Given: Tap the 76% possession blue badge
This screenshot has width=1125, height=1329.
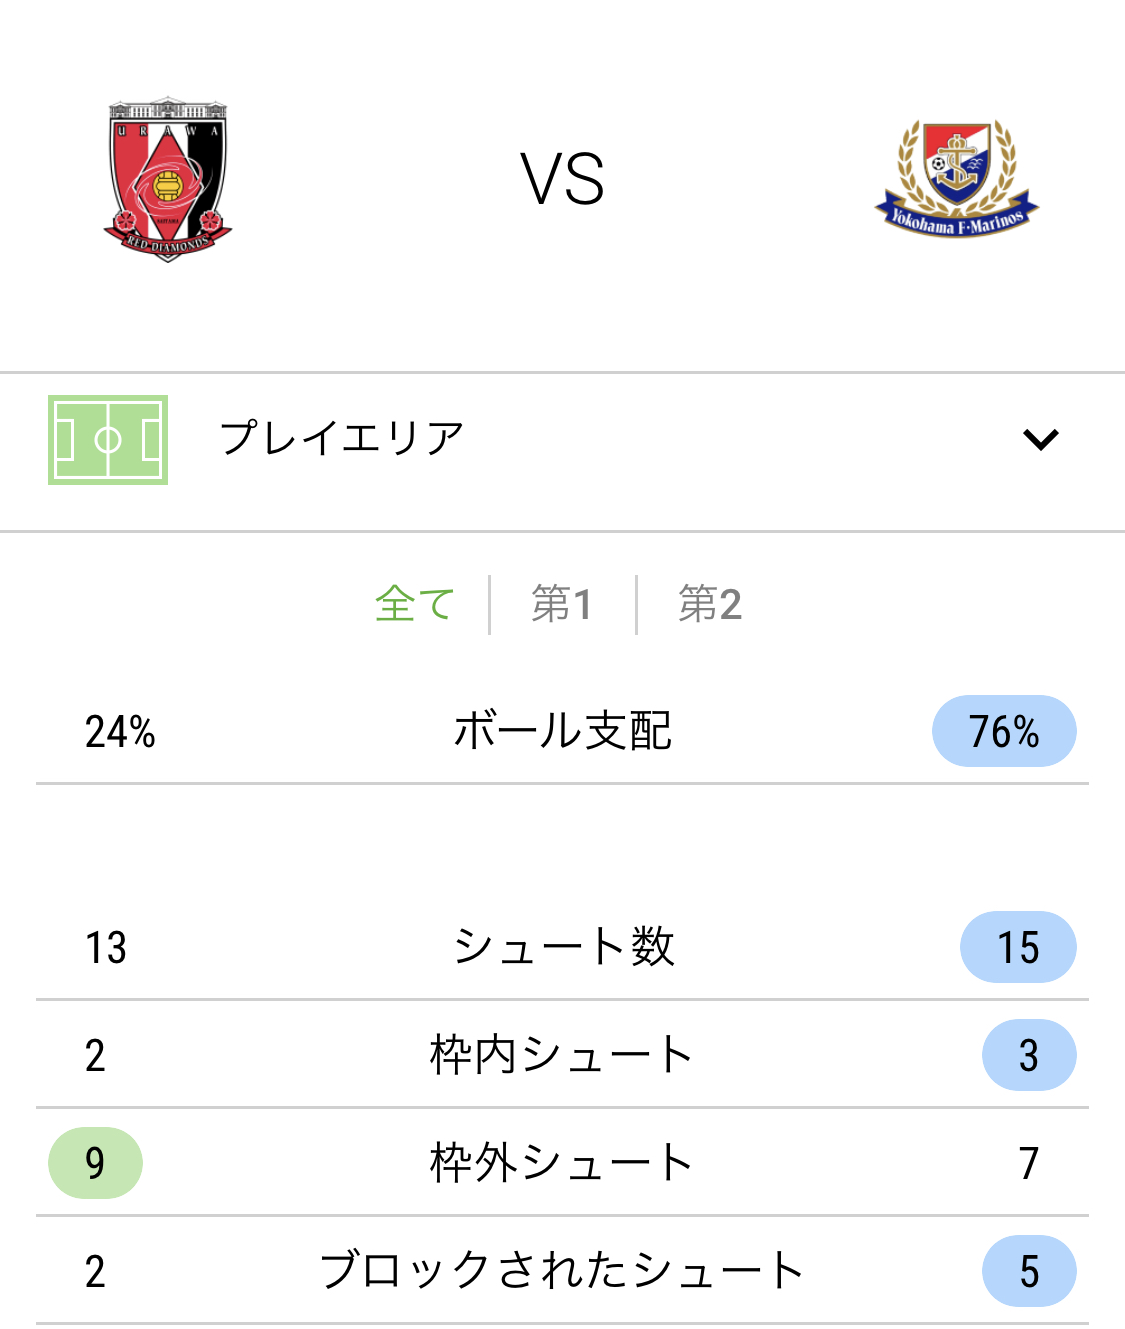Looking at the screenshot, I should click(1004, 731).
